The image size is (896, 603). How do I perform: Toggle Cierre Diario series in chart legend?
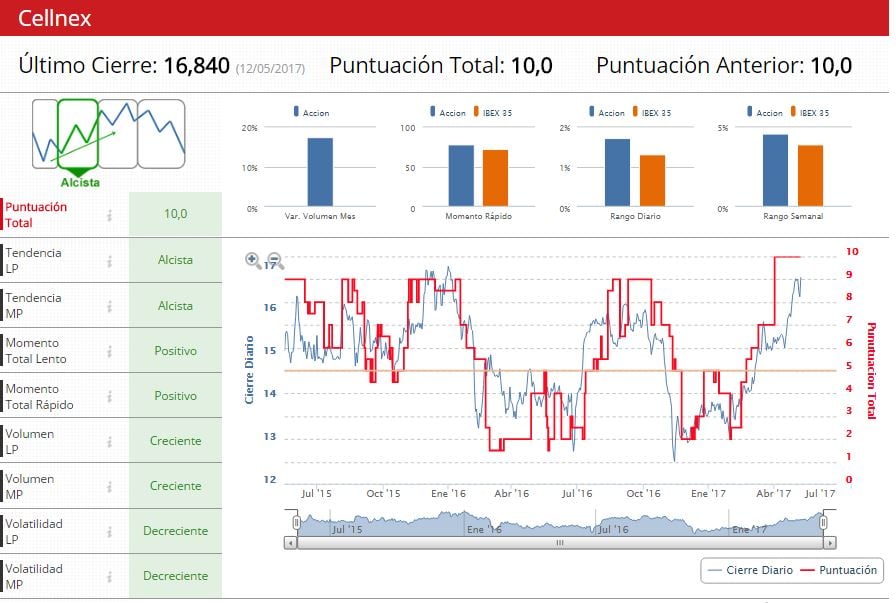[x=750, y=570]
